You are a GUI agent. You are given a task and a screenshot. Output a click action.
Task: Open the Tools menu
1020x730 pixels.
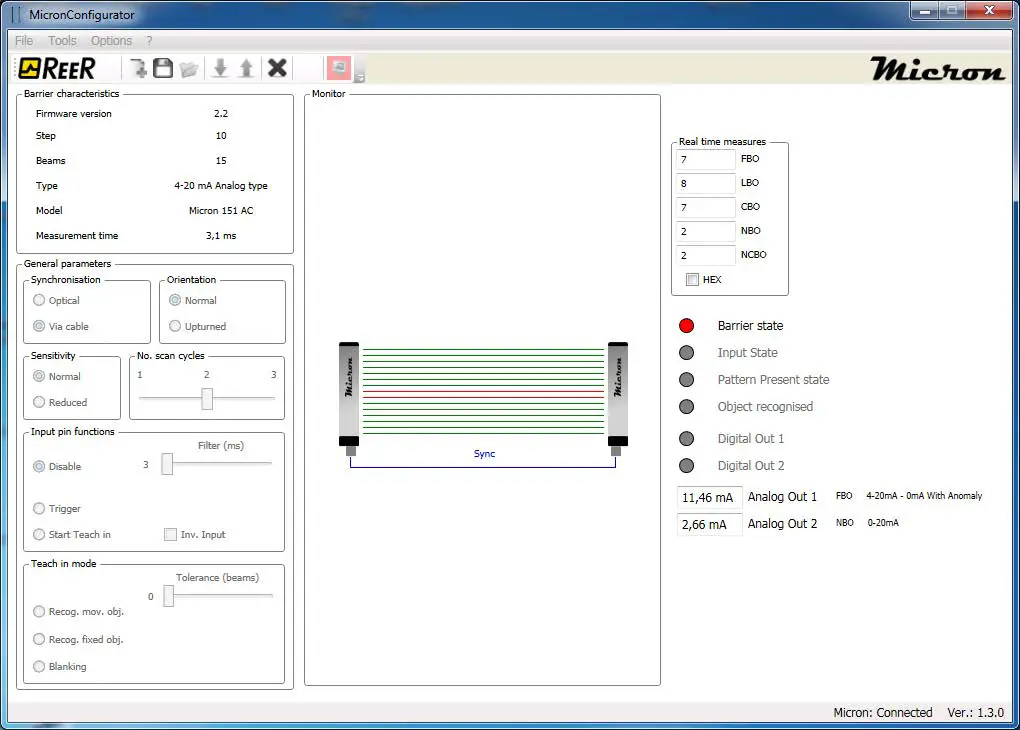[62, 40]
